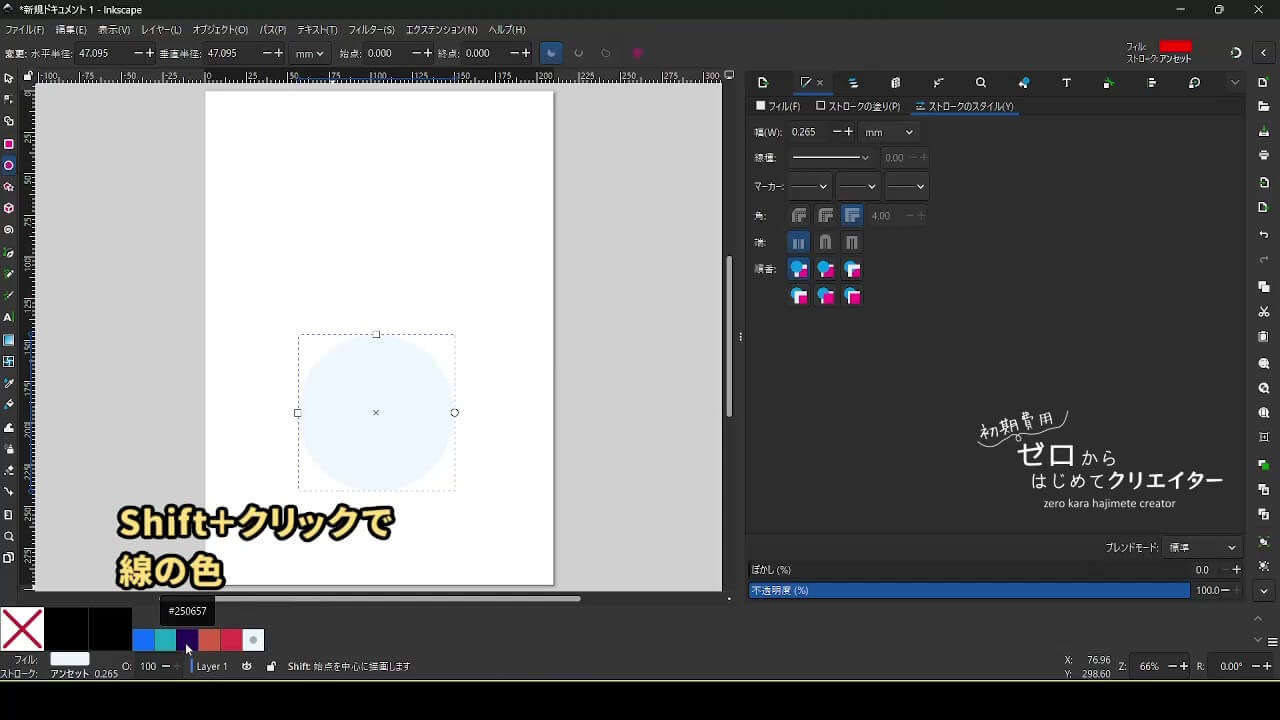This screenshot has height=720, width=1280.
Task: Expand the blend mode dropdown
Action: (x=1203, y=548)
